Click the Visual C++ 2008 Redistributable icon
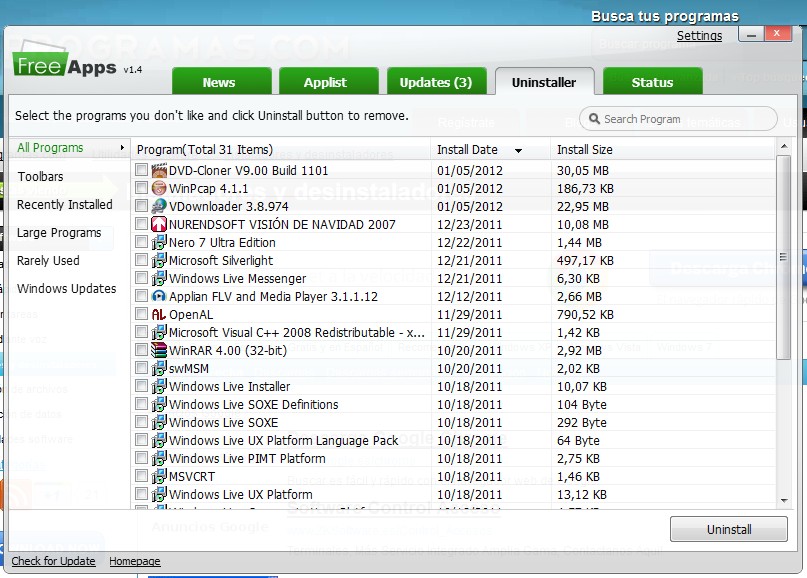The height and width of the screenshot is (578, 807). coord(159,332)
